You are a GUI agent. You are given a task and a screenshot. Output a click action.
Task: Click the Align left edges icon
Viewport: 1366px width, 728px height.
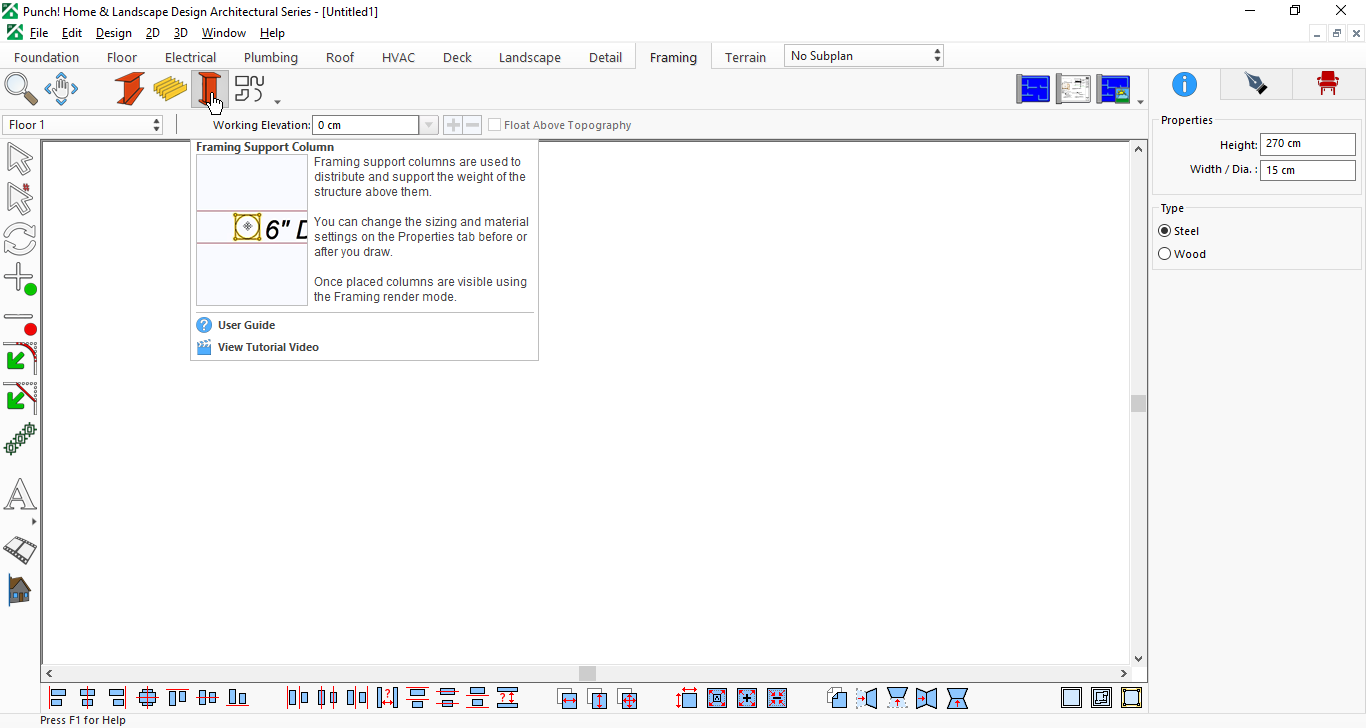coord(58,697)
